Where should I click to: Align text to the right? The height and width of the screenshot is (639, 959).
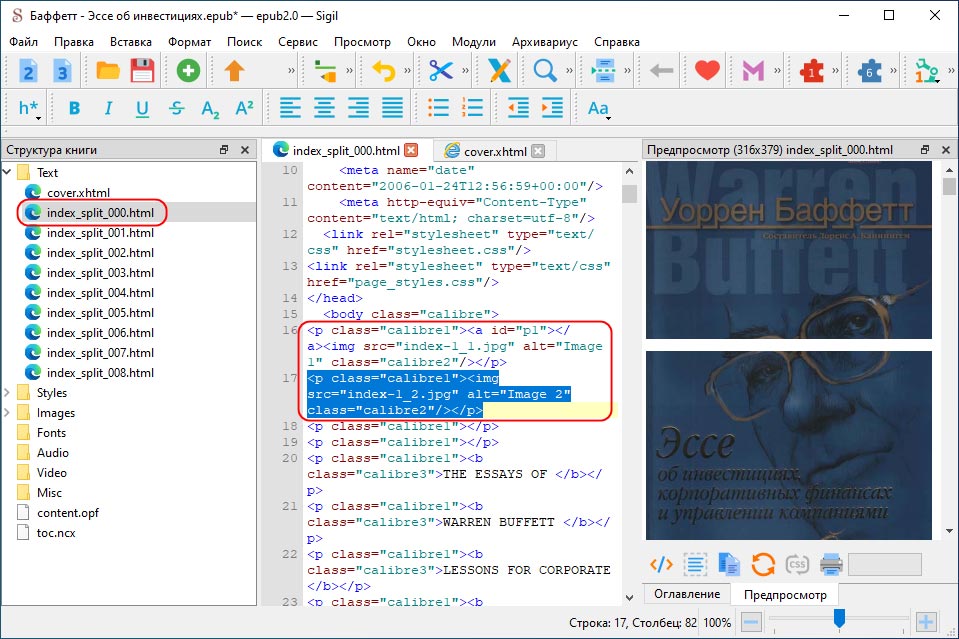(358, 108)
